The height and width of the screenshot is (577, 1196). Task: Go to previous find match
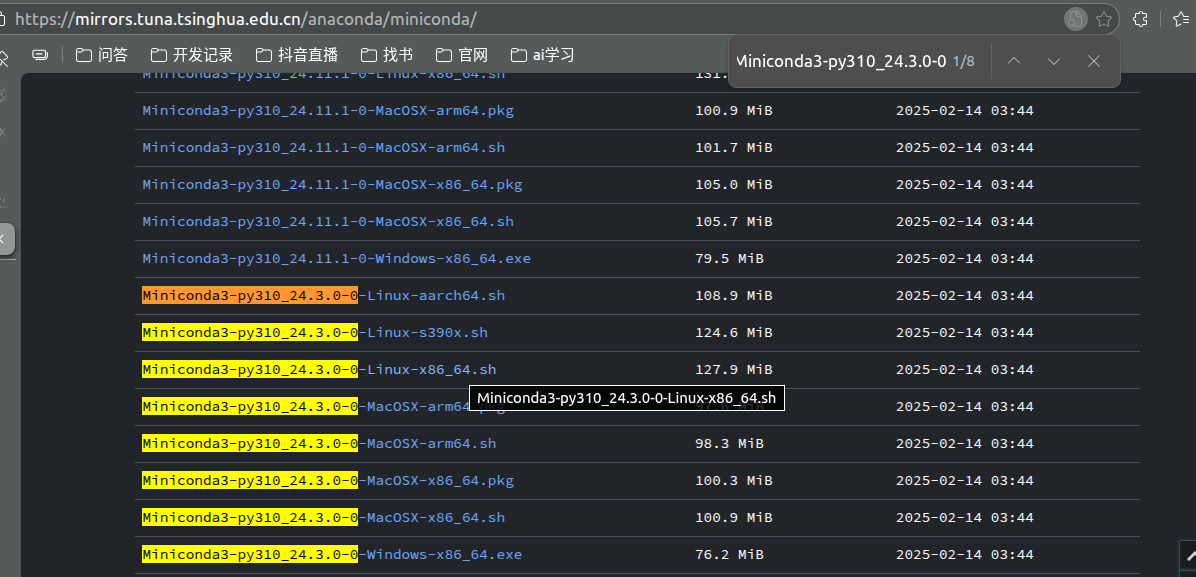pyautogui.click(x=1014, y=61)
